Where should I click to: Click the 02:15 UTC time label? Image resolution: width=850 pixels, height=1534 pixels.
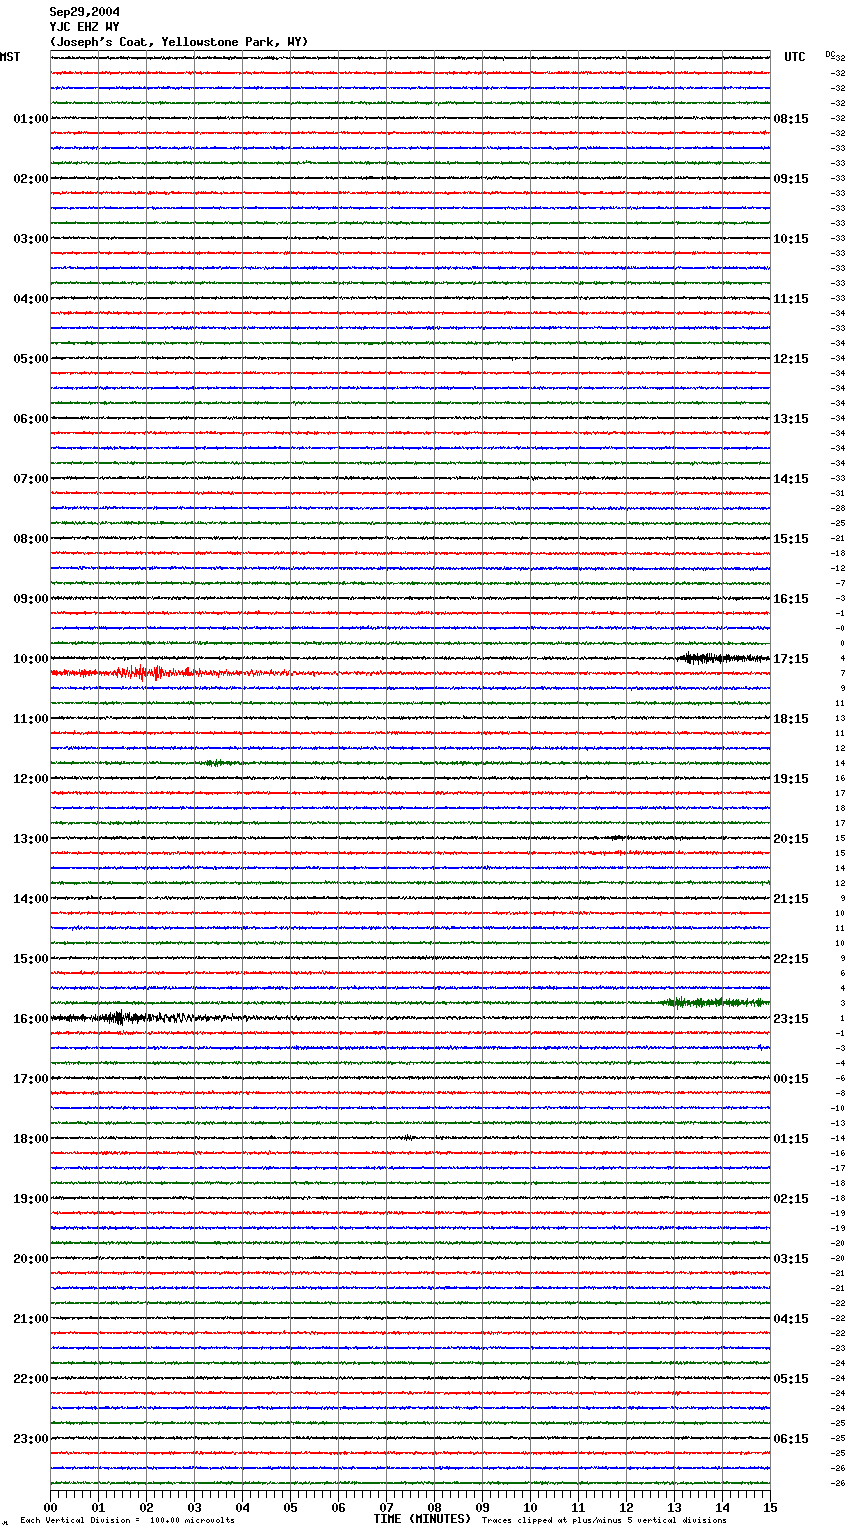coord(791,1199)
